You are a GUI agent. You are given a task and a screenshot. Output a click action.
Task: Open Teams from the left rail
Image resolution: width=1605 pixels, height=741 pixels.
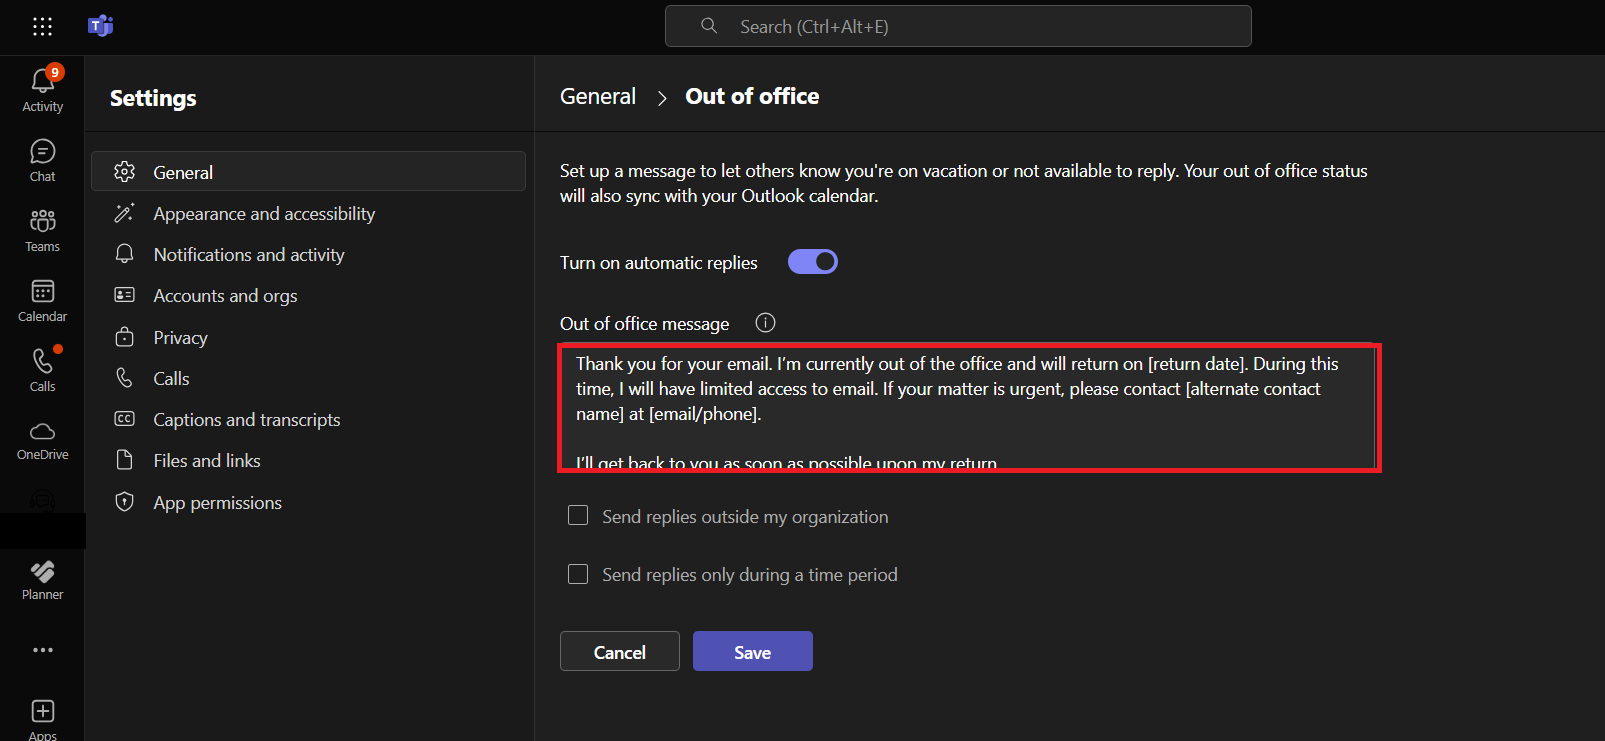(42, 230)
